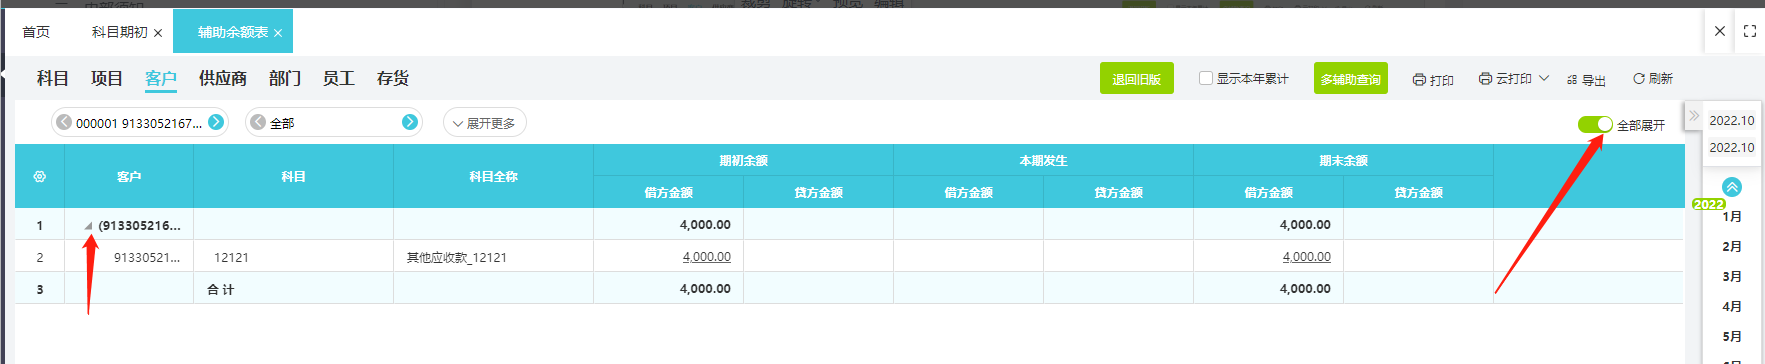Image resolution: width=1765 pixels, height=364 pixels.
Task: Click the 多辅助查询 button
Action: tap(1351, 79)
